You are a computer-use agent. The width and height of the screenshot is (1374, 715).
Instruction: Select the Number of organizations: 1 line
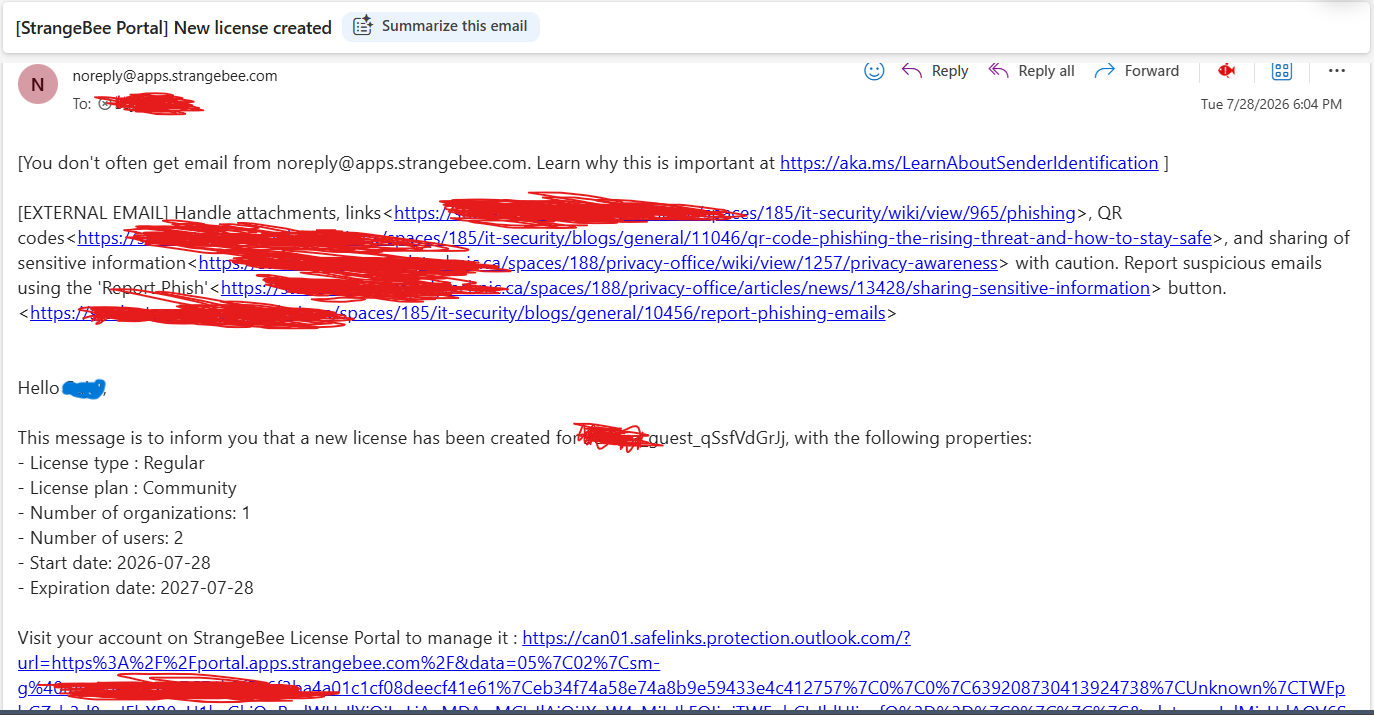click(x=134, y=513)
